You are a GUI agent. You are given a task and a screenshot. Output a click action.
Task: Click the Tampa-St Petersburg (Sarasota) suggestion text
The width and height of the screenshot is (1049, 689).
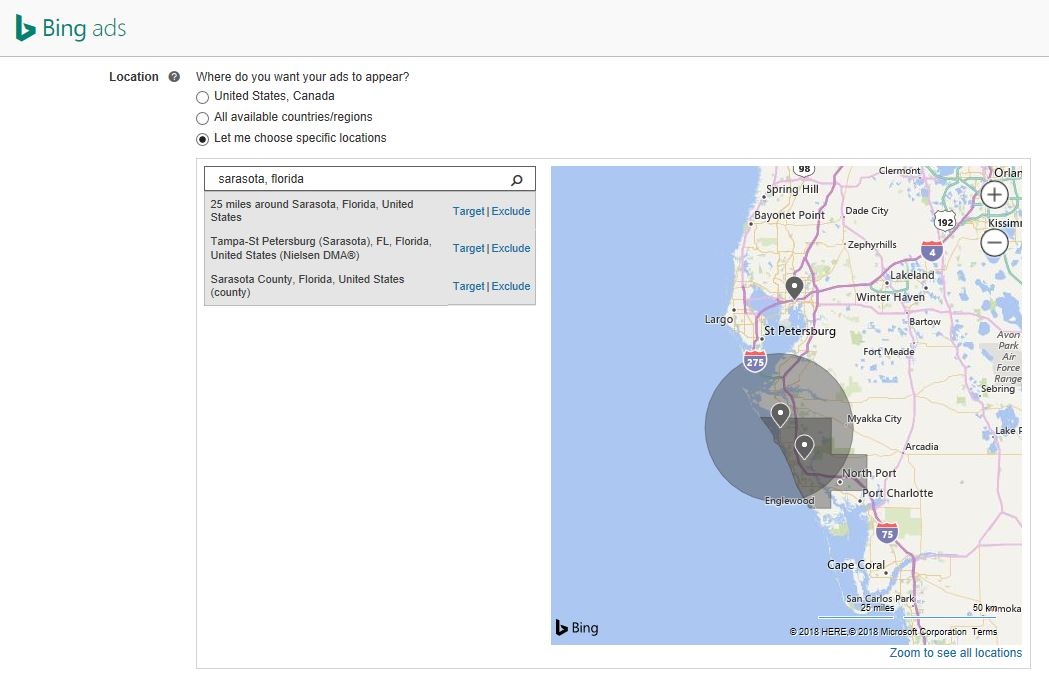coord(321,248)
